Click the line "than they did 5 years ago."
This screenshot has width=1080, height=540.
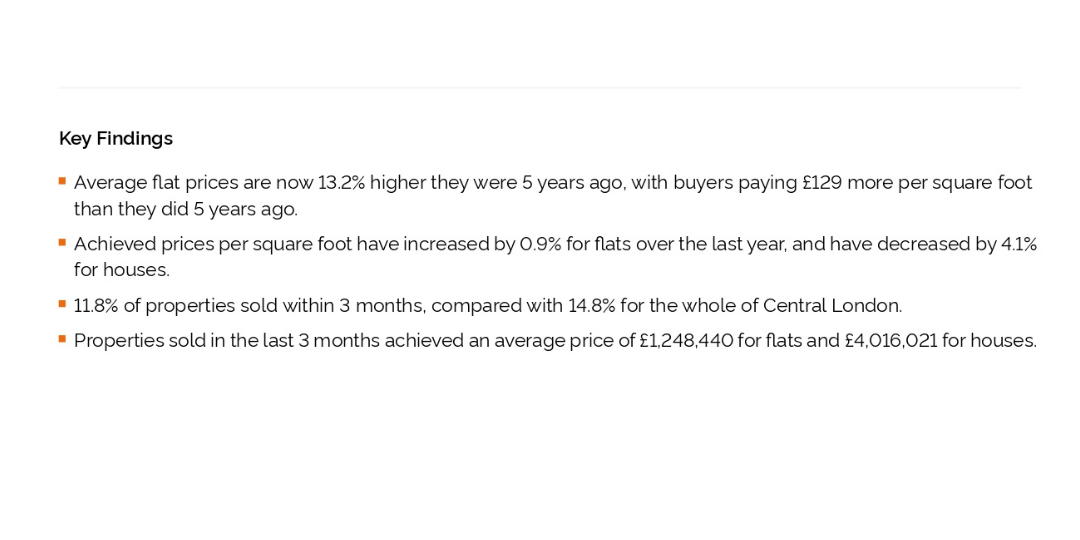coord(186,209)
